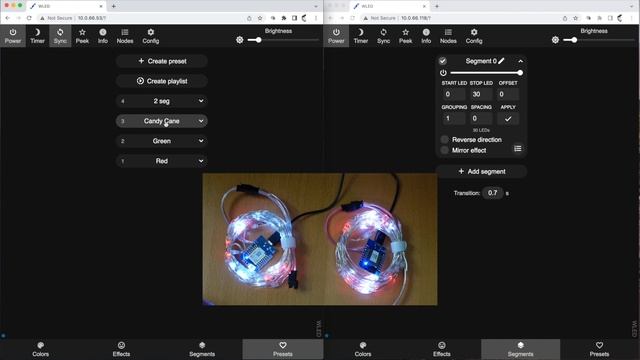Expand the Green preset chevron
Image resolution: width=640 pixels, height=360 pixels.
tap(201, 141)
